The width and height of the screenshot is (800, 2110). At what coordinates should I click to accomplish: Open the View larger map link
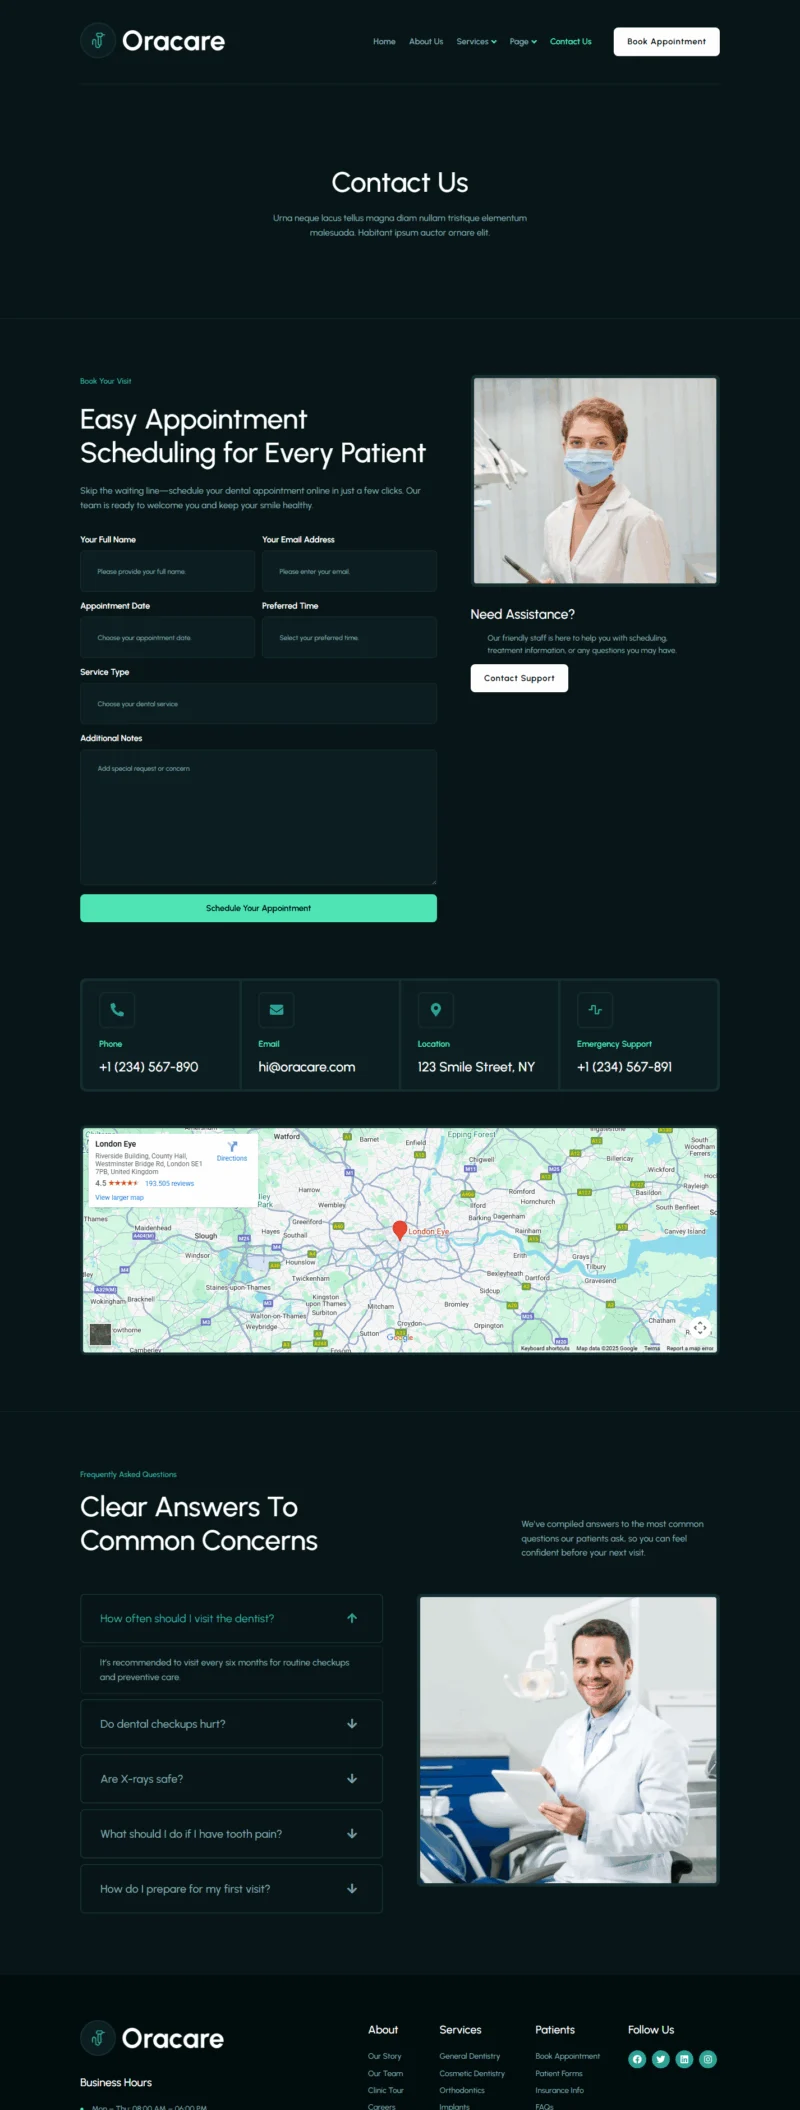(119, 1197)
